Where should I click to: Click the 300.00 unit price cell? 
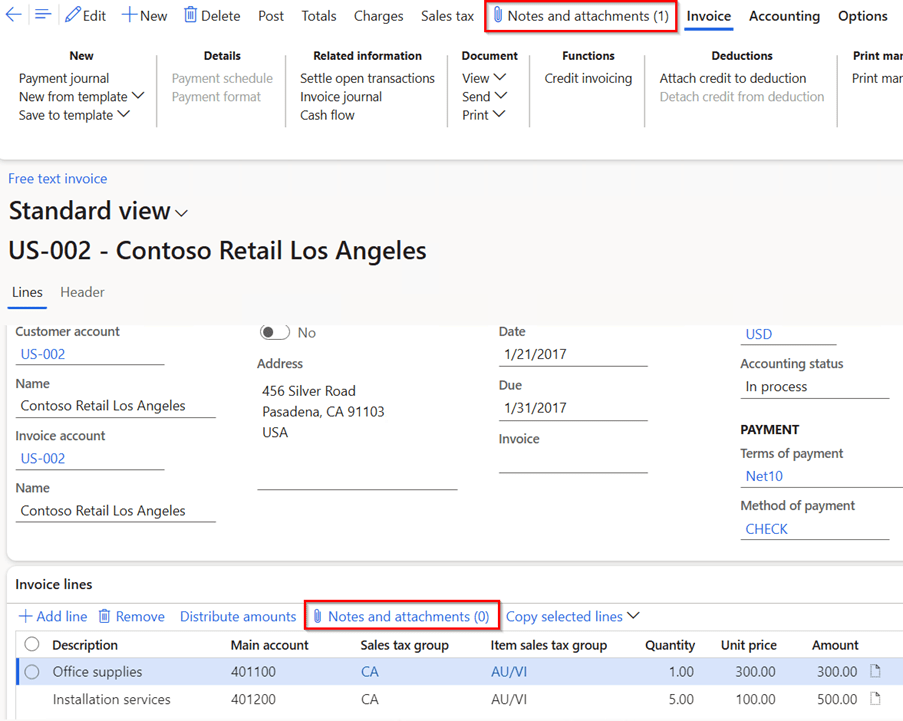coord(755,671)
